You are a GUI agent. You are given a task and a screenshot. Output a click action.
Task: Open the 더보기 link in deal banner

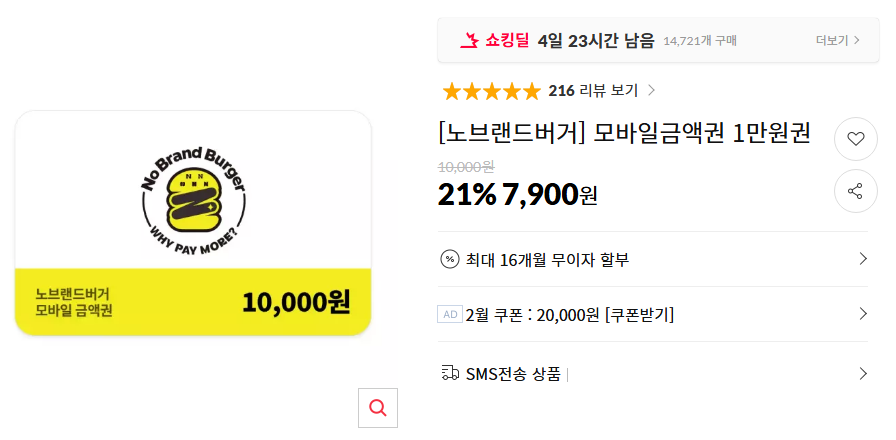click(x=837, y=41)
